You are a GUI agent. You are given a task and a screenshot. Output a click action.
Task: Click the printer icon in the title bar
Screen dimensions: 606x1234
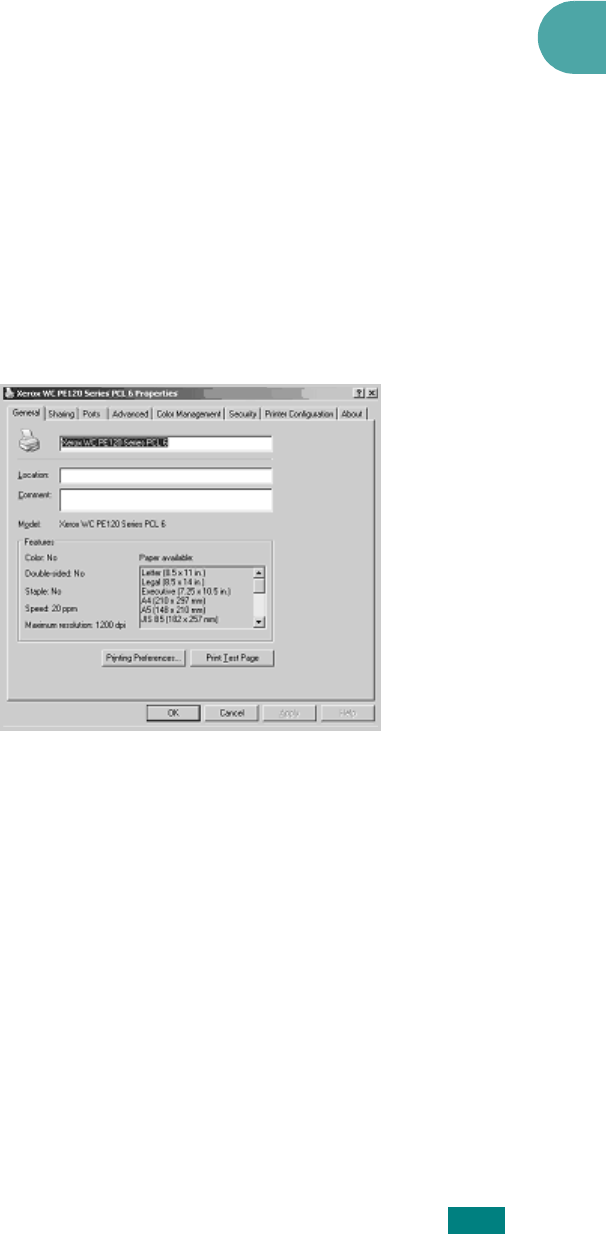pyautogui.click(x=10, y=395)
